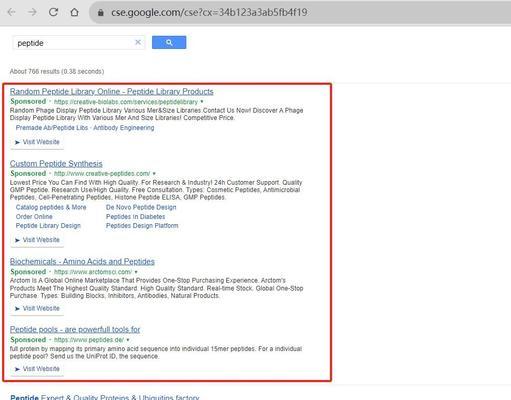Visit Website under Biochemicals Arctom ad
The width and height of the screenshot is (511, 400).
37,308
